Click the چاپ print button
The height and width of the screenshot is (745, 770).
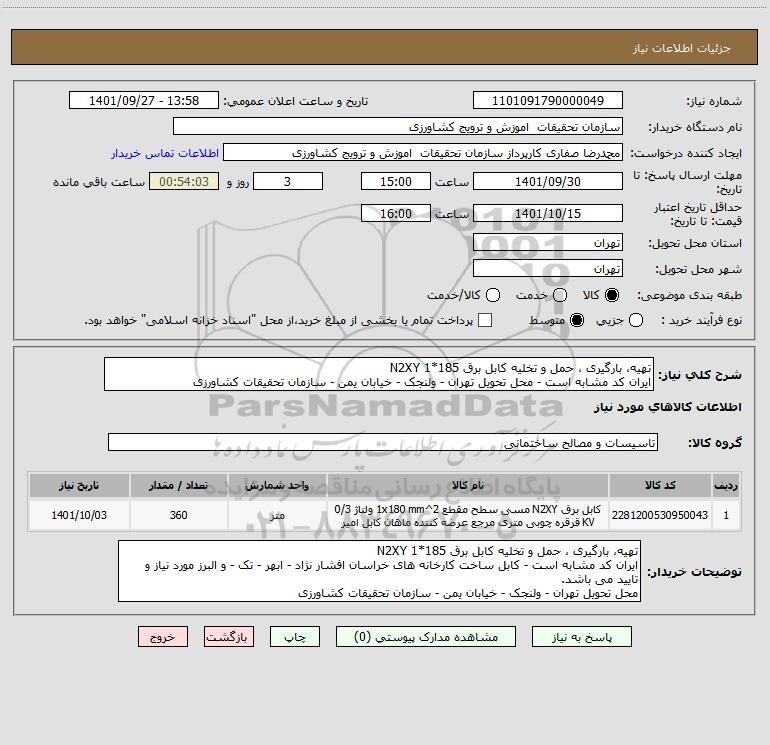[295, 637]
